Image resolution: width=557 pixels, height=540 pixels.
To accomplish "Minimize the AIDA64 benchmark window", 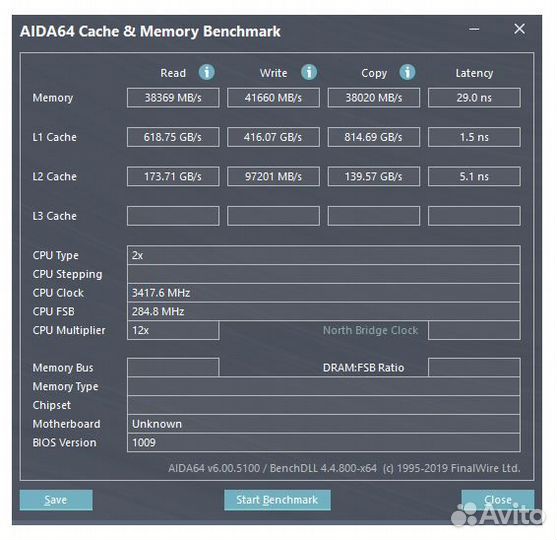I will pyautogui.click(x=474, y=29).
